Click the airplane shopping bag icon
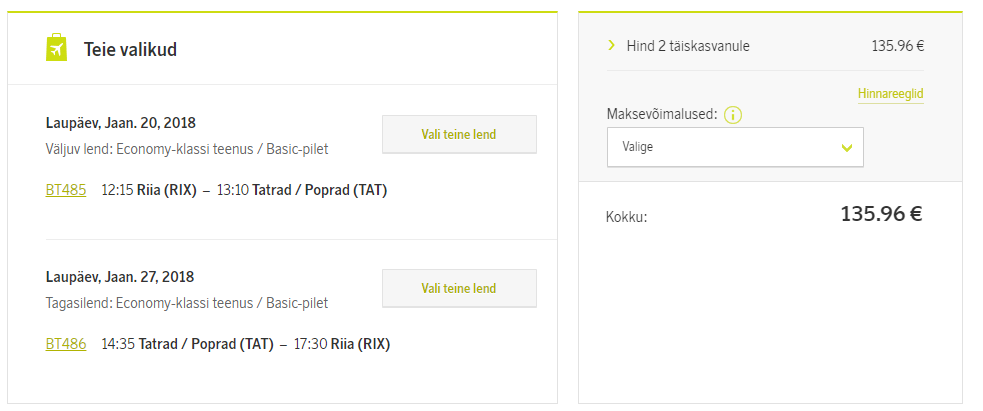The height and width of the screenshot is (411, 983). (x=56, y=48)
